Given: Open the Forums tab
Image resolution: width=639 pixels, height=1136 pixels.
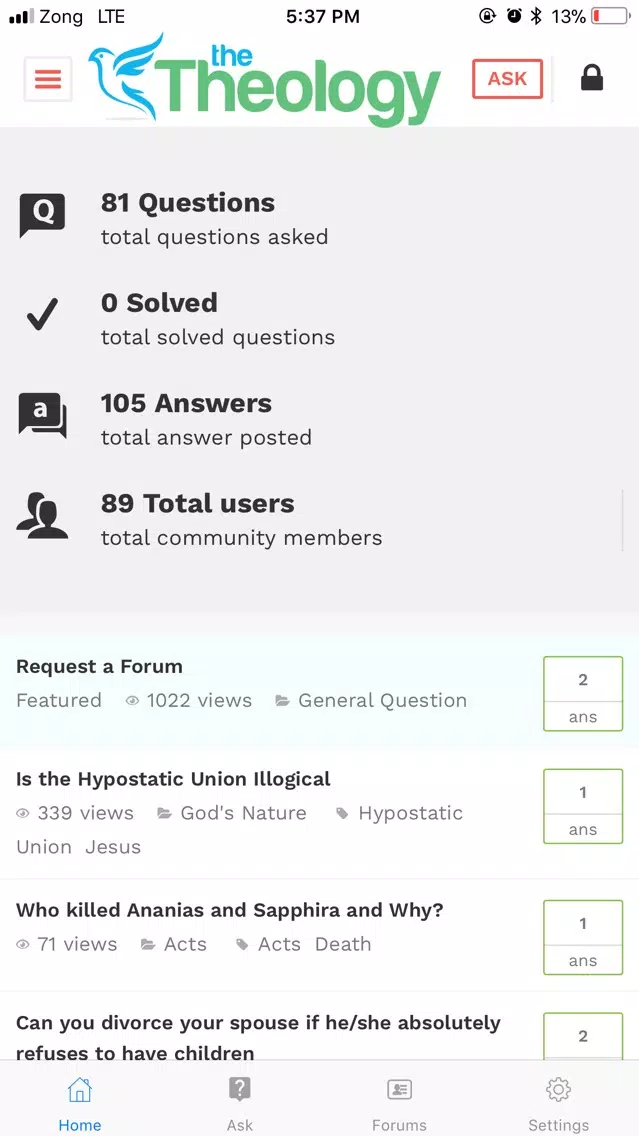Looking at the screenshot, I should 399,1103.
